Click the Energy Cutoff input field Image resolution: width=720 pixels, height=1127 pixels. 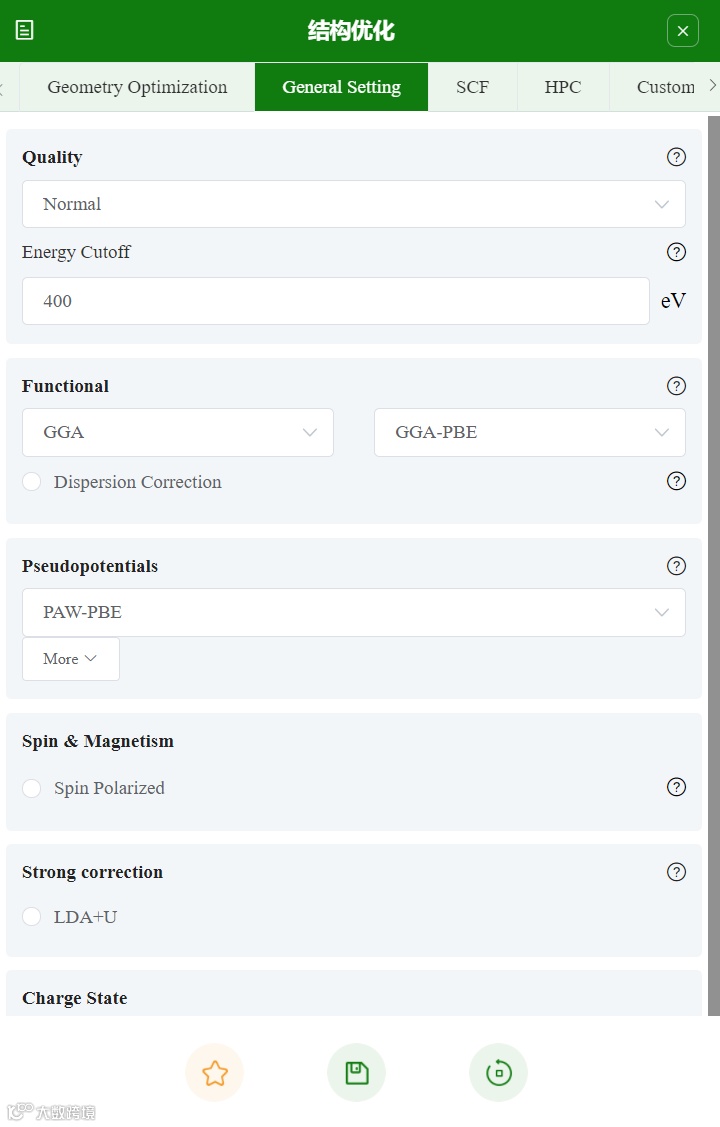click(335, 301)
